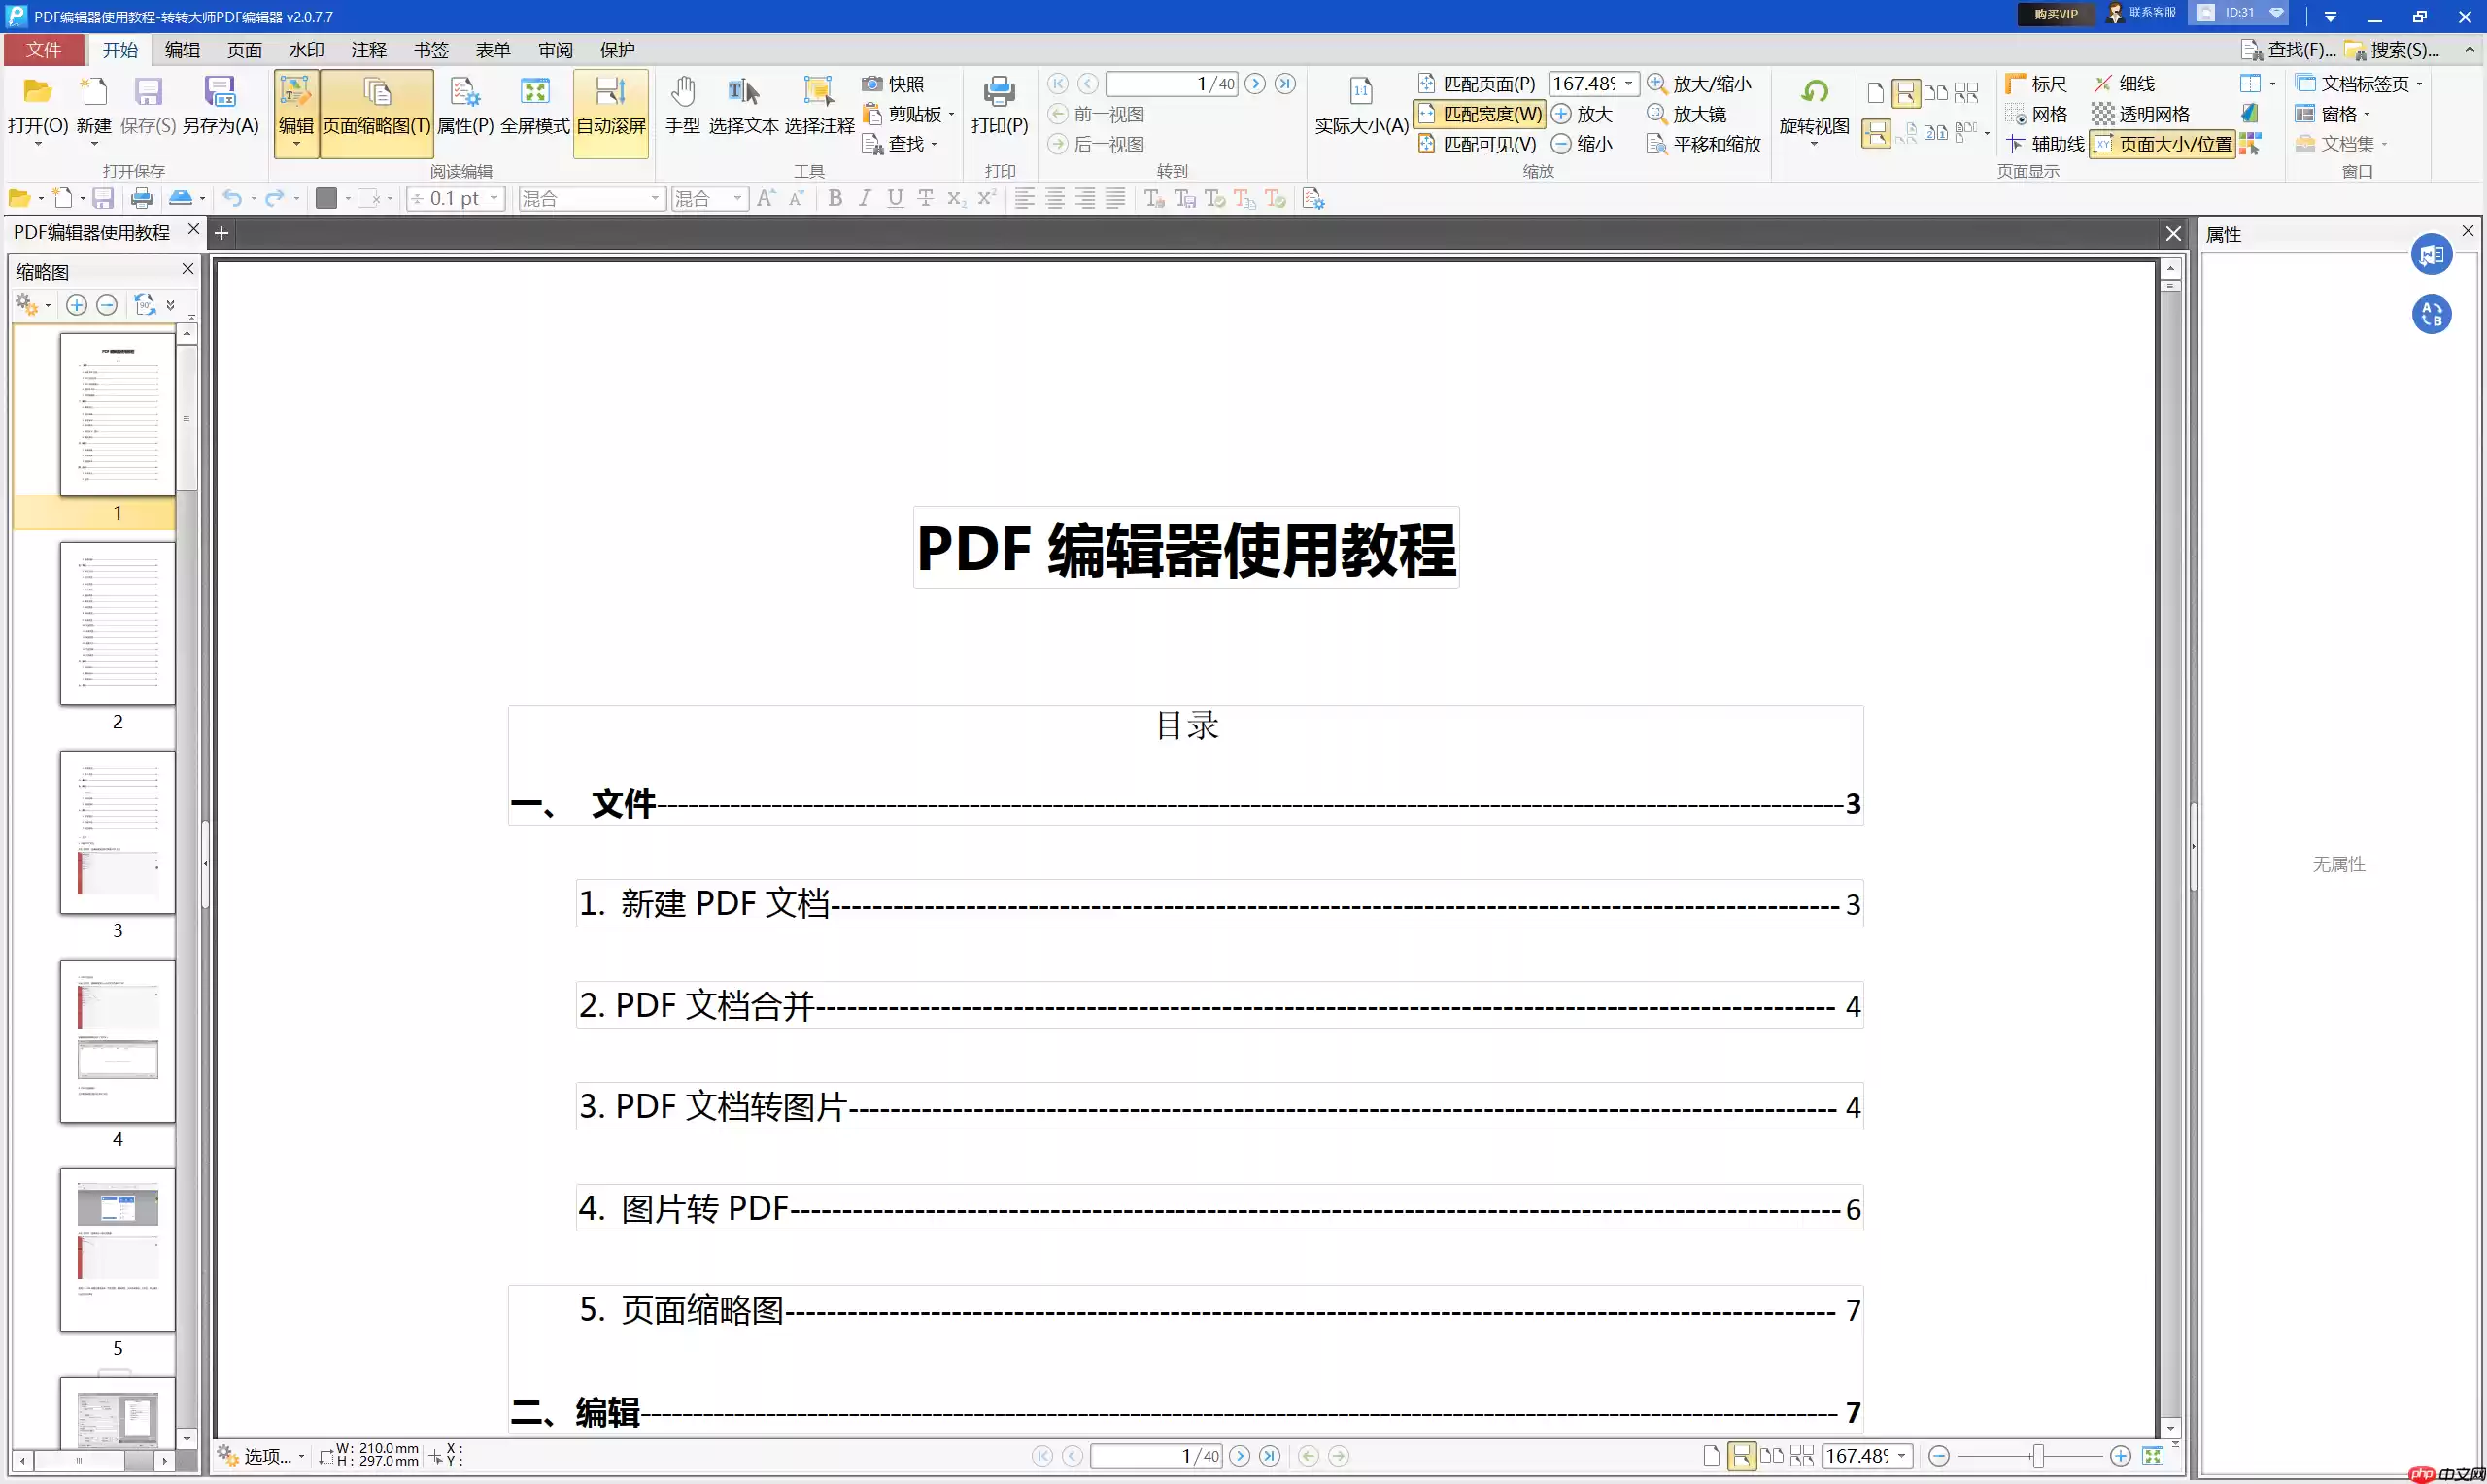Screen dimensions: 2487x1484
Task: Open the 旋转视图 rotate view tool
Action: pyautogui.click(x=1812, y=110)
